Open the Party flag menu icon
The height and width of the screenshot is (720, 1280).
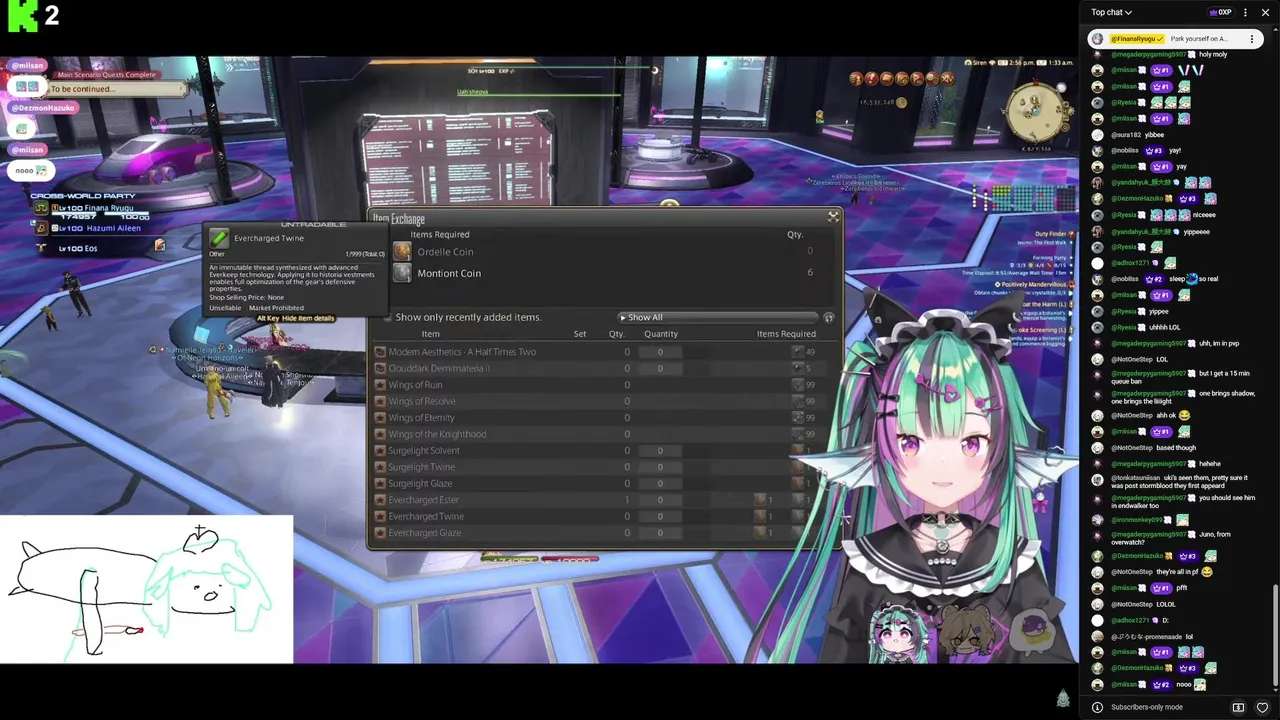coord(917,79)
